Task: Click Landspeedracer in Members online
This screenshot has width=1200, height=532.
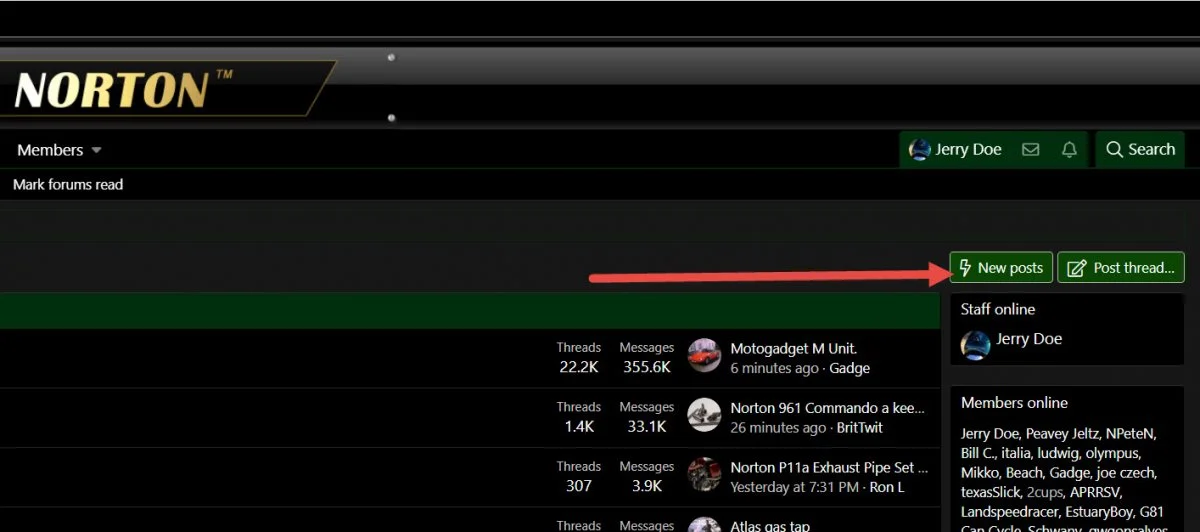Action: (1009, 511)
